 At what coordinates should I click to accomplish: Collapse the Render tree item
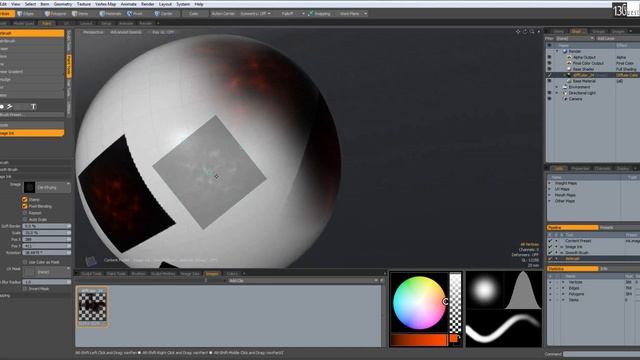click(x=557, y=51)
